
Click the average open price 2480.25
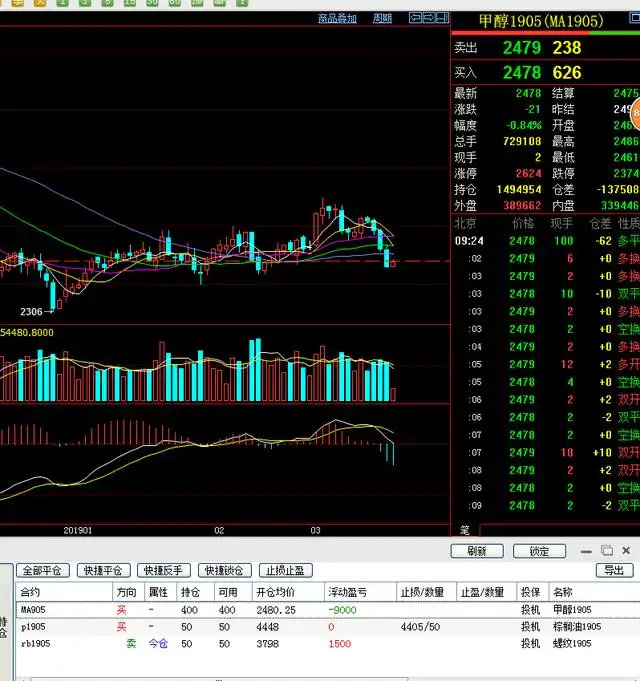tap(276, 610)
